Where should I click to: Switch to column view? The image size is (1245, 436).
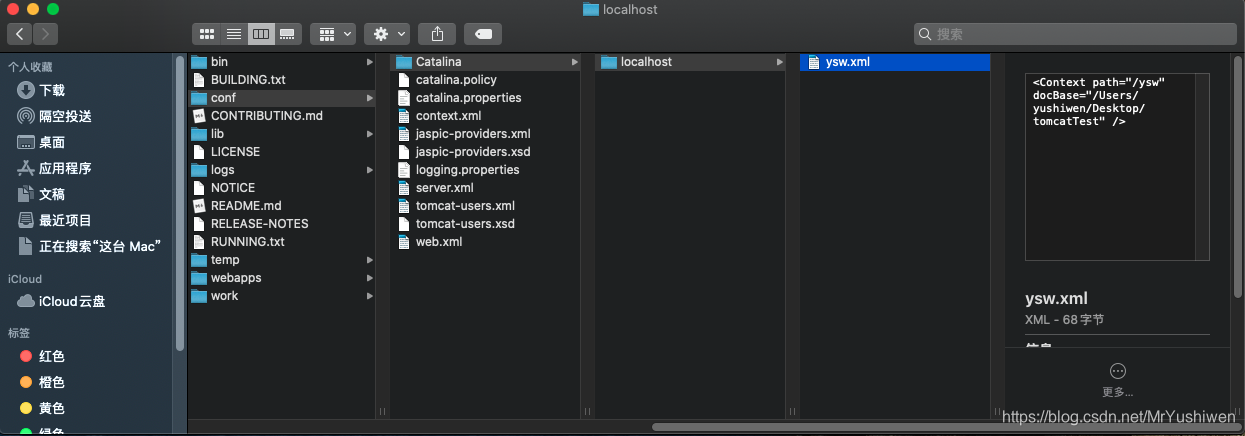pyautogui.click(x=260, y=34)
